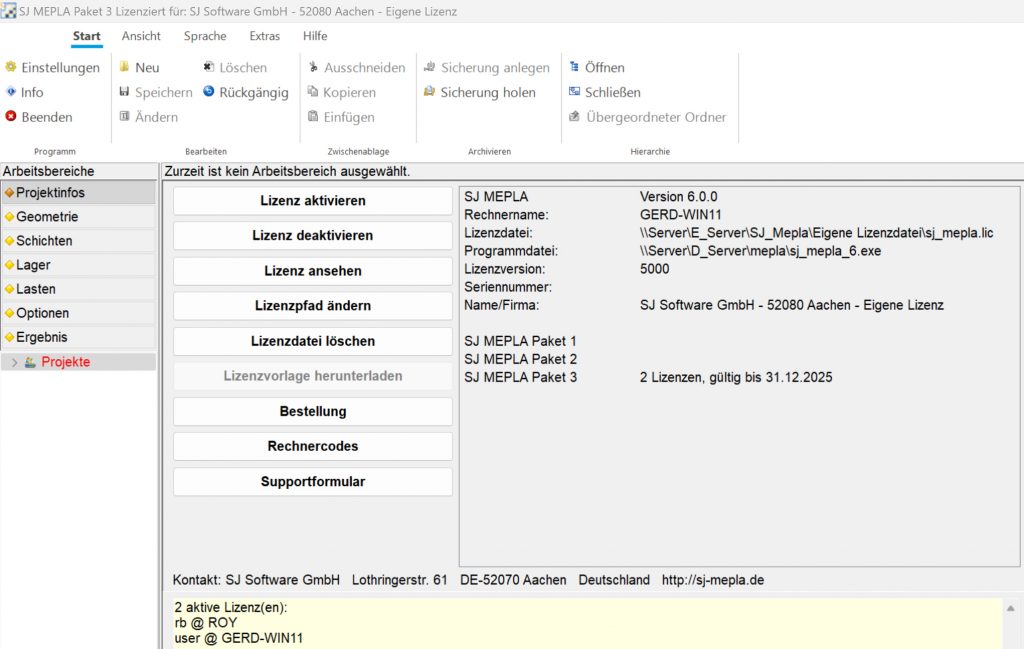This screenshot has width=1024, height=649.
Task: Expand the Projekte tree node
Action: 14,362
